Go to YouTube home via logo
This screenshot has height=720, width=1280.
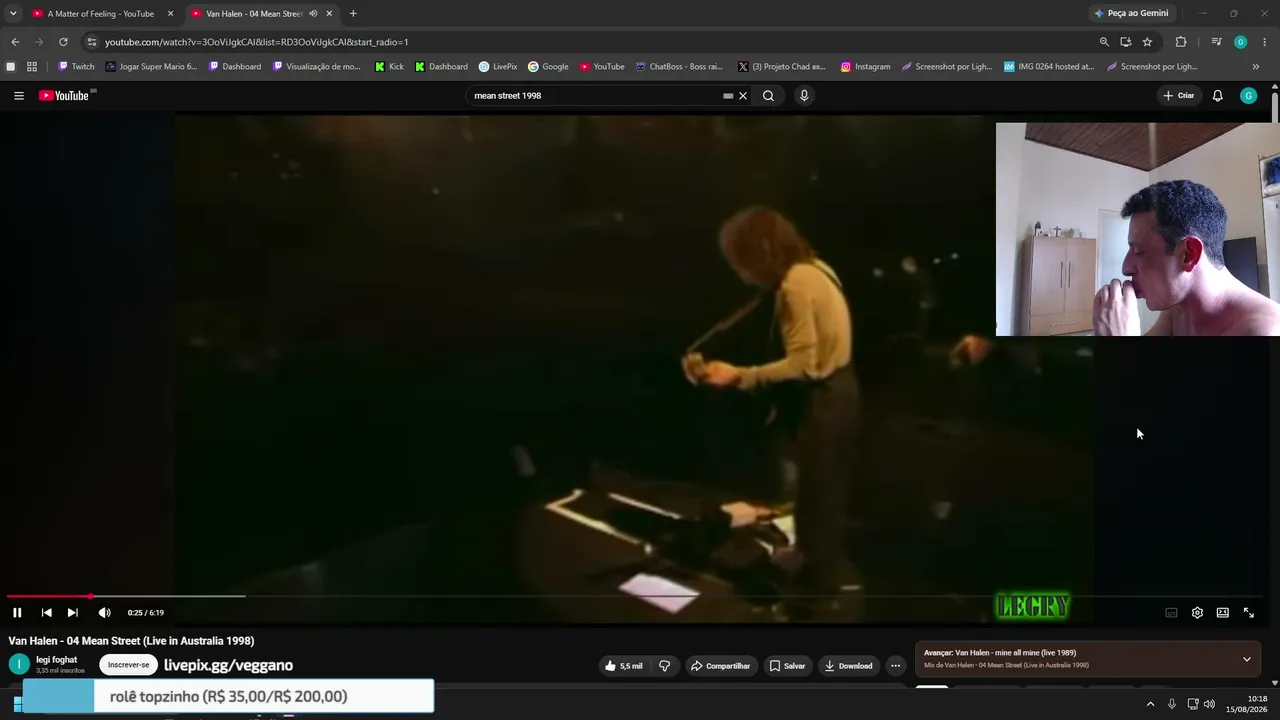pyautogui.click(x=64, y=96)
